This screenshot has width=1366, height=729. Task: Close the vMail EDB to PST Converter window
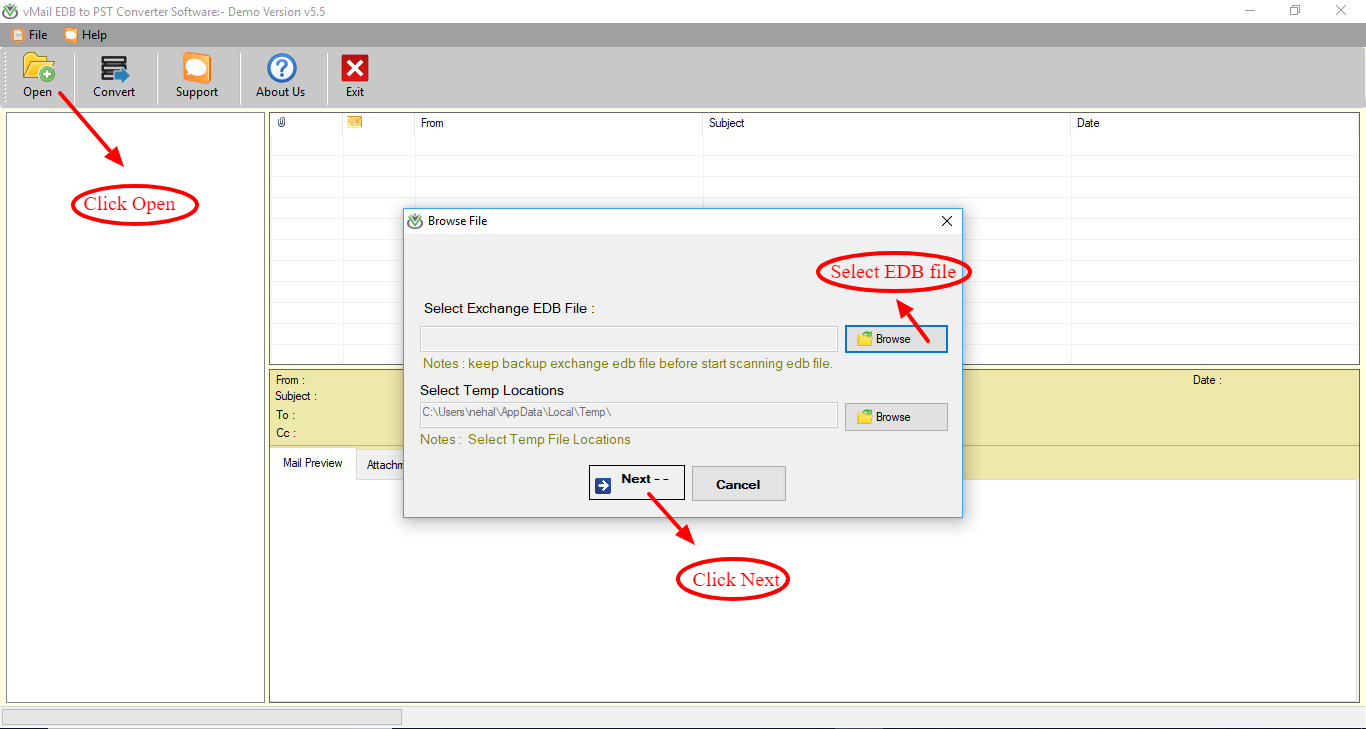(x=1341, y=11)
